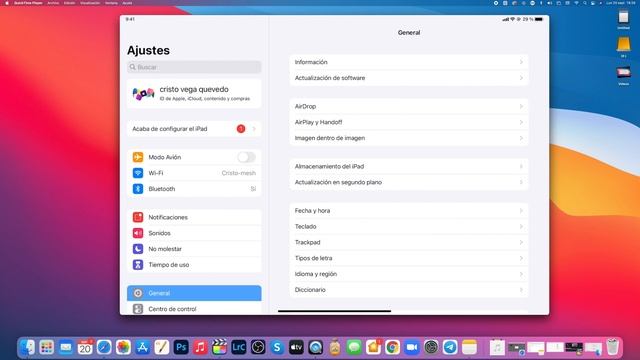The width and height of the screenshot is (640, 360).
Task: Click chevron beside Idioma y región
Action: click(521, 274)
